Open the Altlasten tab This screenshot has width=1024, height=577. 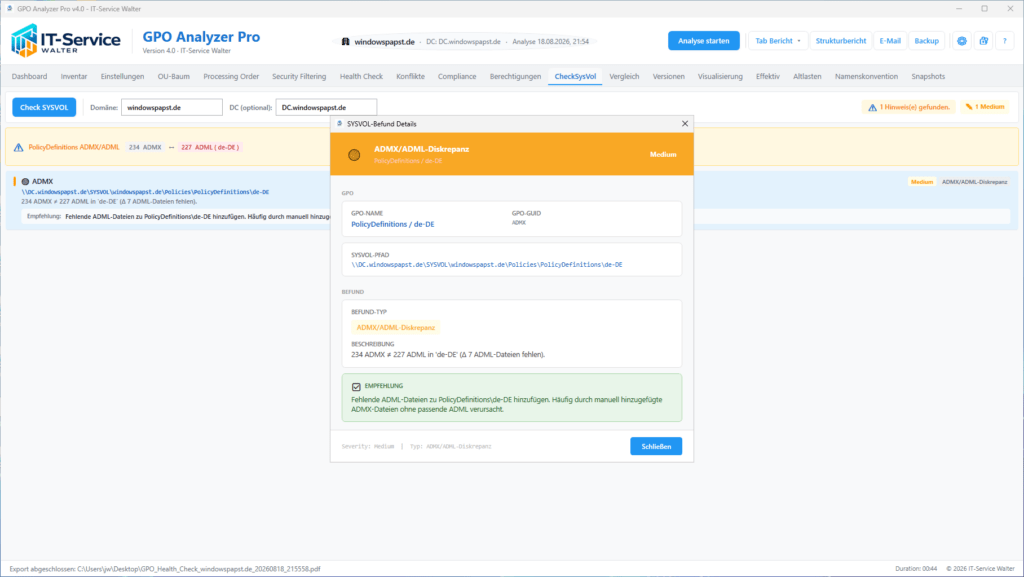coord(807,76)
